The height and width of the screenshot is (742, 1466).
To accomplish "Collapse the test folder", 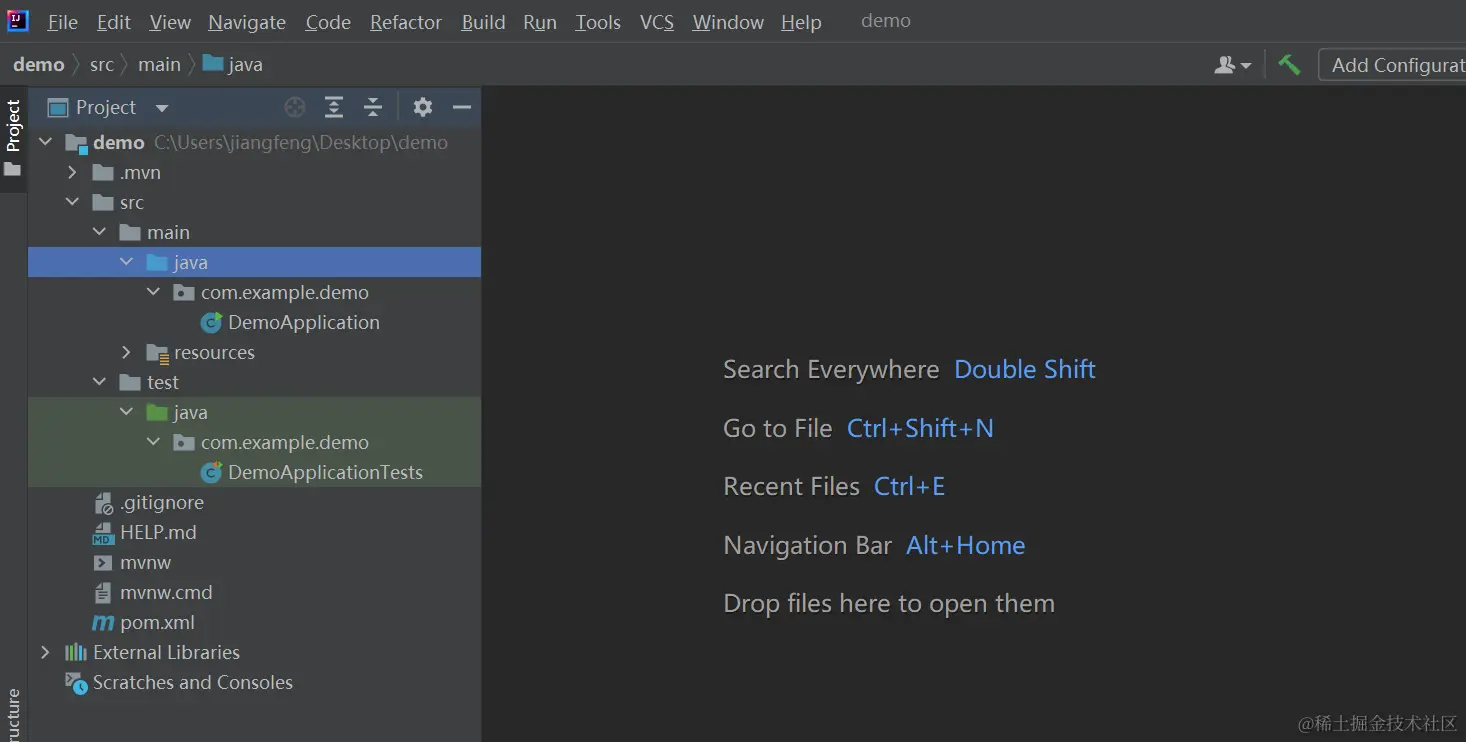I will point(99,383).
